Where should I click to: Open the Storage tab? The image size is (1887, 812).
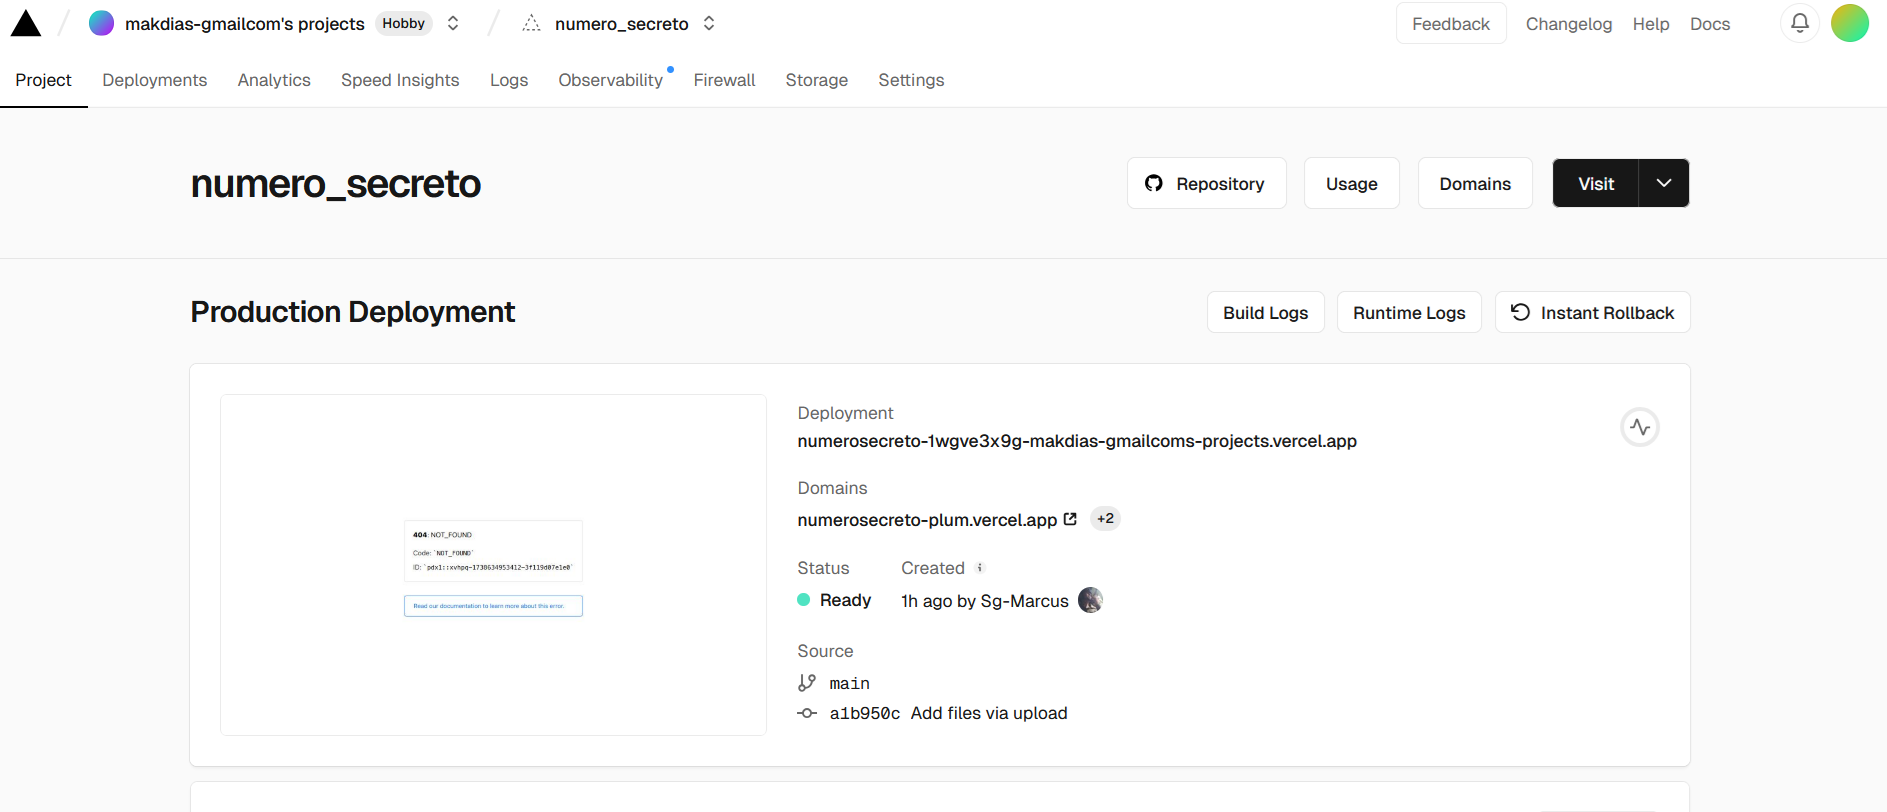click(817, 80)
